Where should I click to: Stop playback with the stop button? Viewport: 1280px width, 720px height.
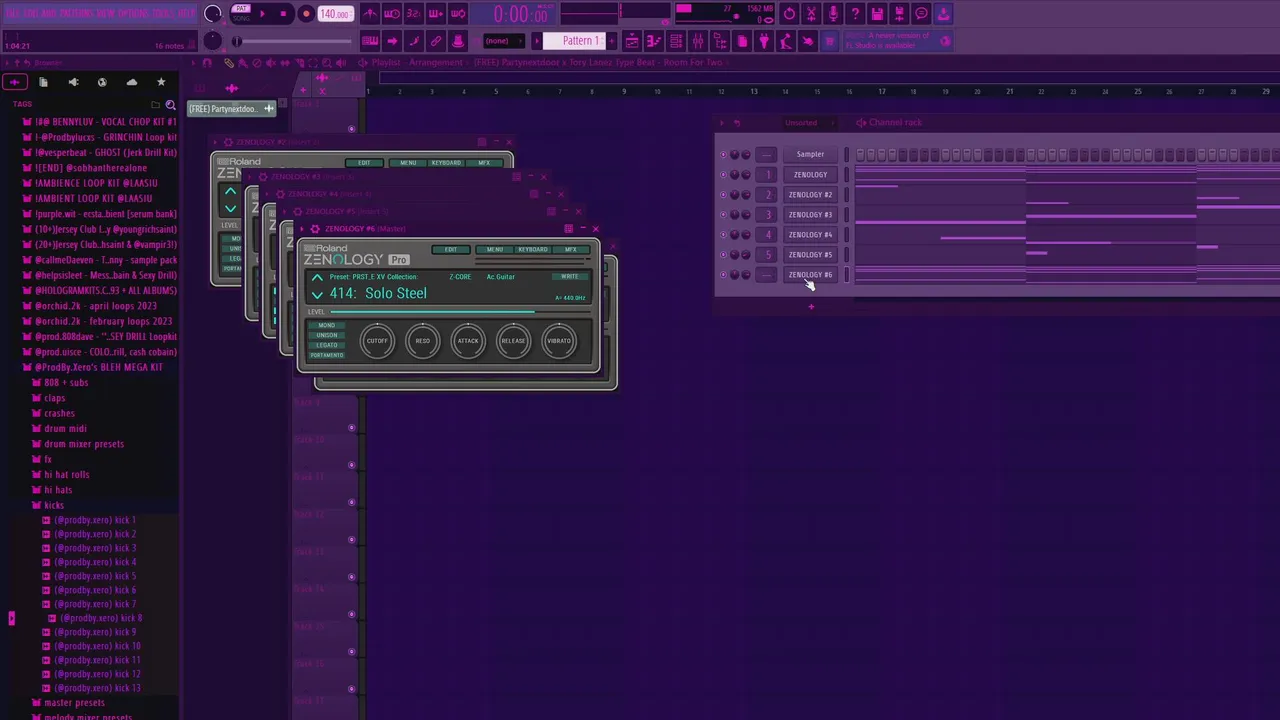pos(284,14)
